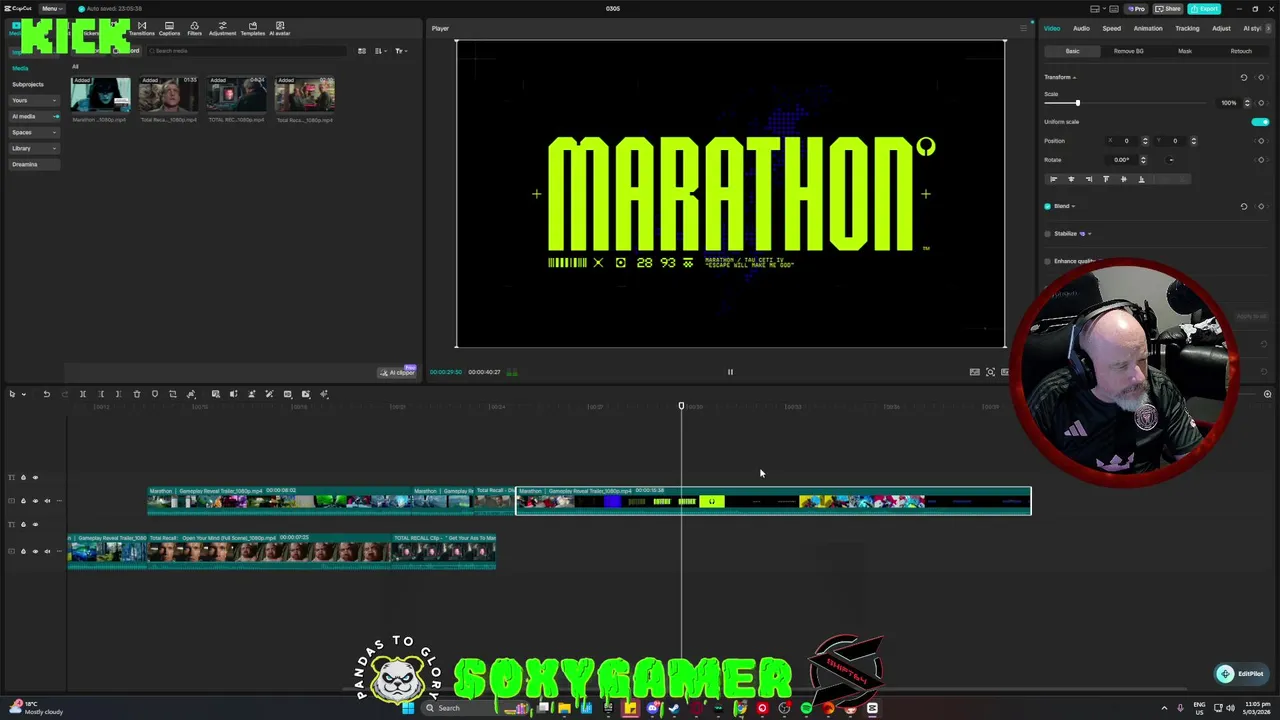Expand the AI media section
The width and height of the screenshot is (1280, 720).
pos(34,116)
